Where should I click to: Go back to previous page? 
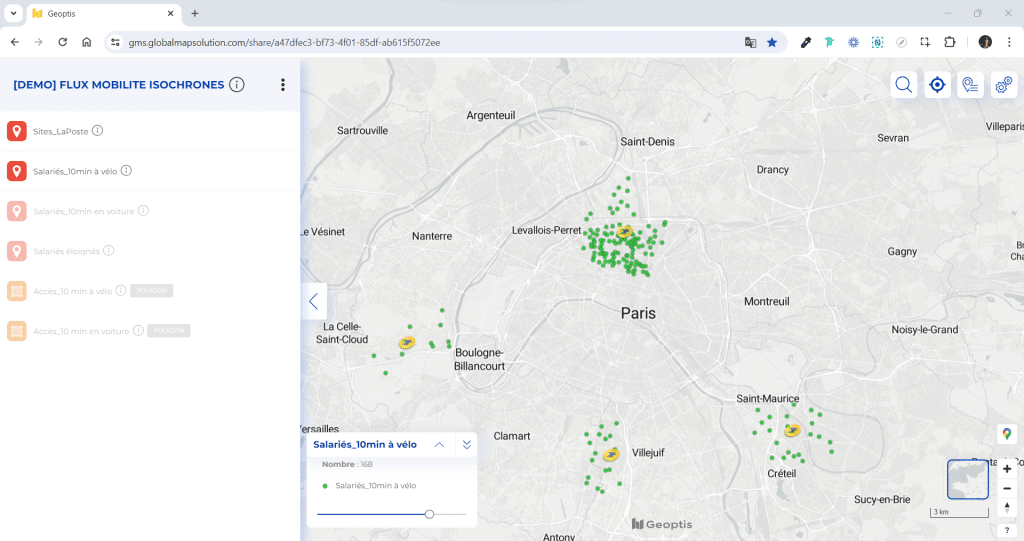pos(15,42)
